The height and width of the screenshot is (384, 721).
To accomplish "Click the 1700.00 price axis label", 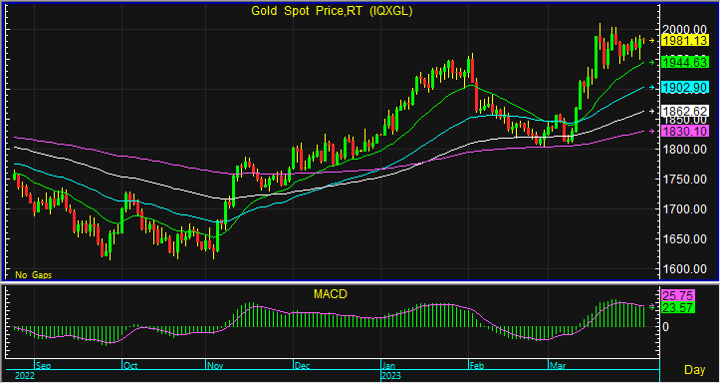I will point(685,209).
